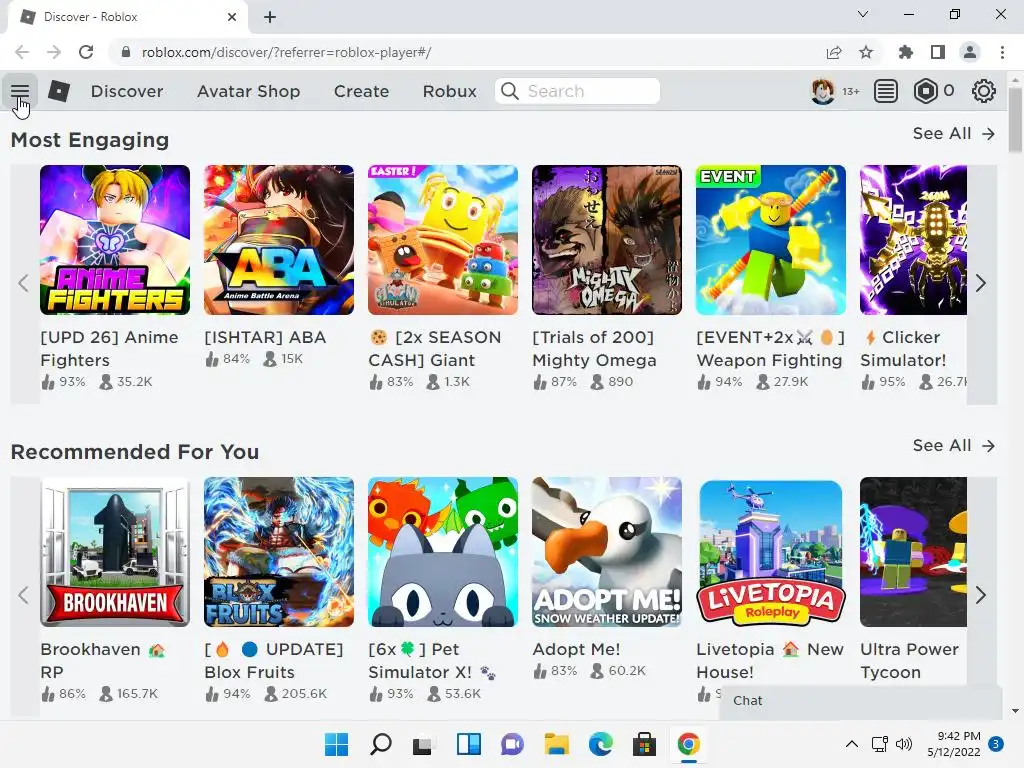Image resolution: width=1024 pixels, height=768 pixels.
Task: Open the settings gear icon
Action: [984, 91]
